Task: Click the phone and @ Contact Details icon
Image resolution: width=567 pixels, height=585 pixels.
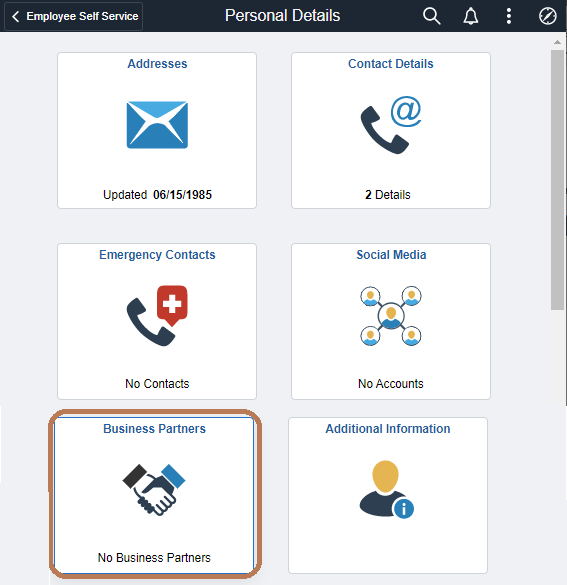Action: (391, 125)
